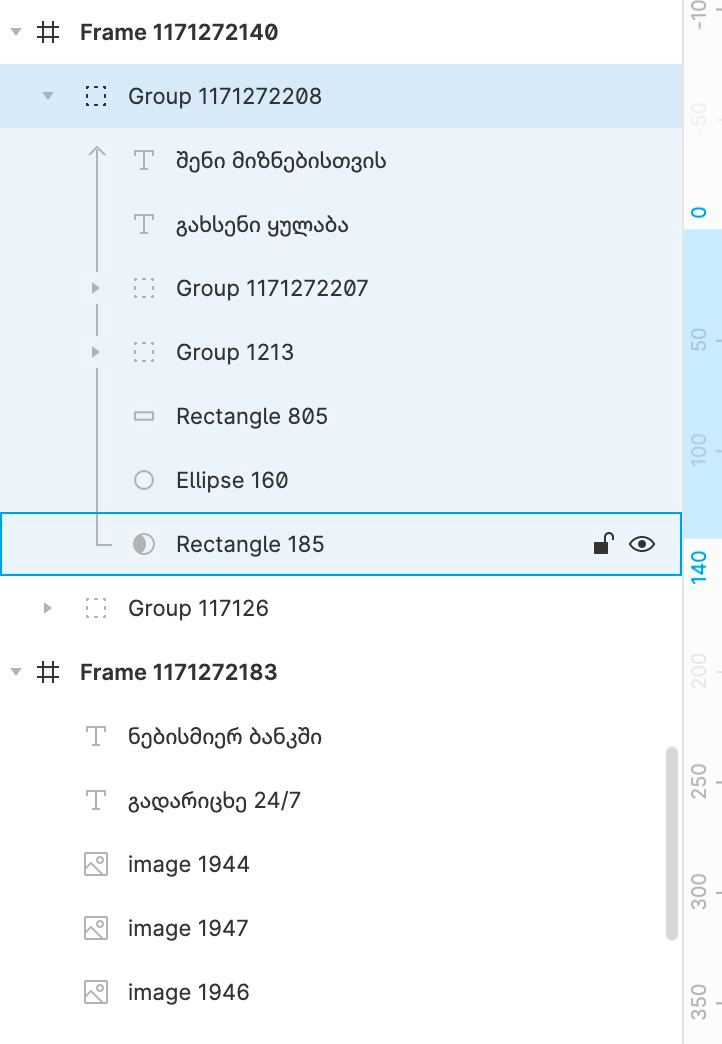Click the group icon of Group 1171272208
This screenshot has width=722, height=1044.
[96, 96]
